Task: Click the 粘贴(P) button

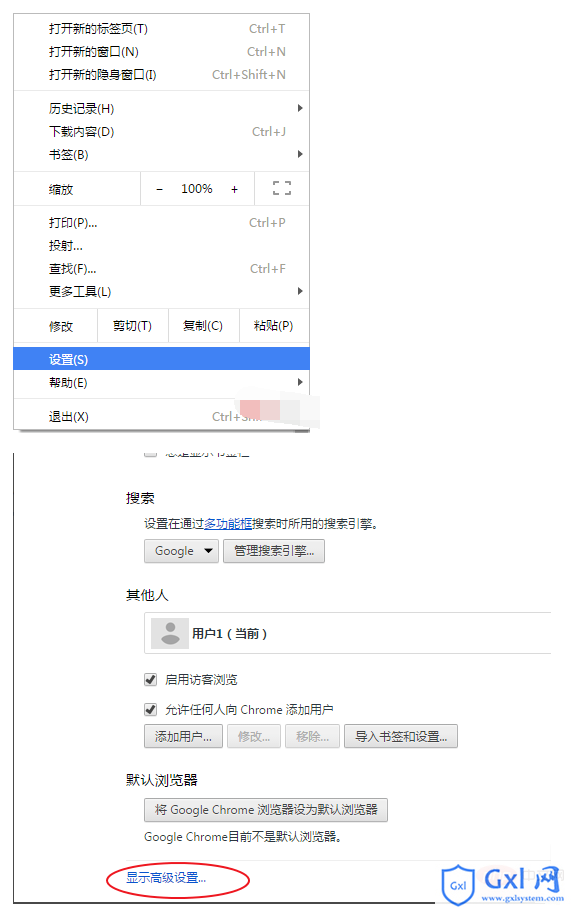Action: pos(274,326)
